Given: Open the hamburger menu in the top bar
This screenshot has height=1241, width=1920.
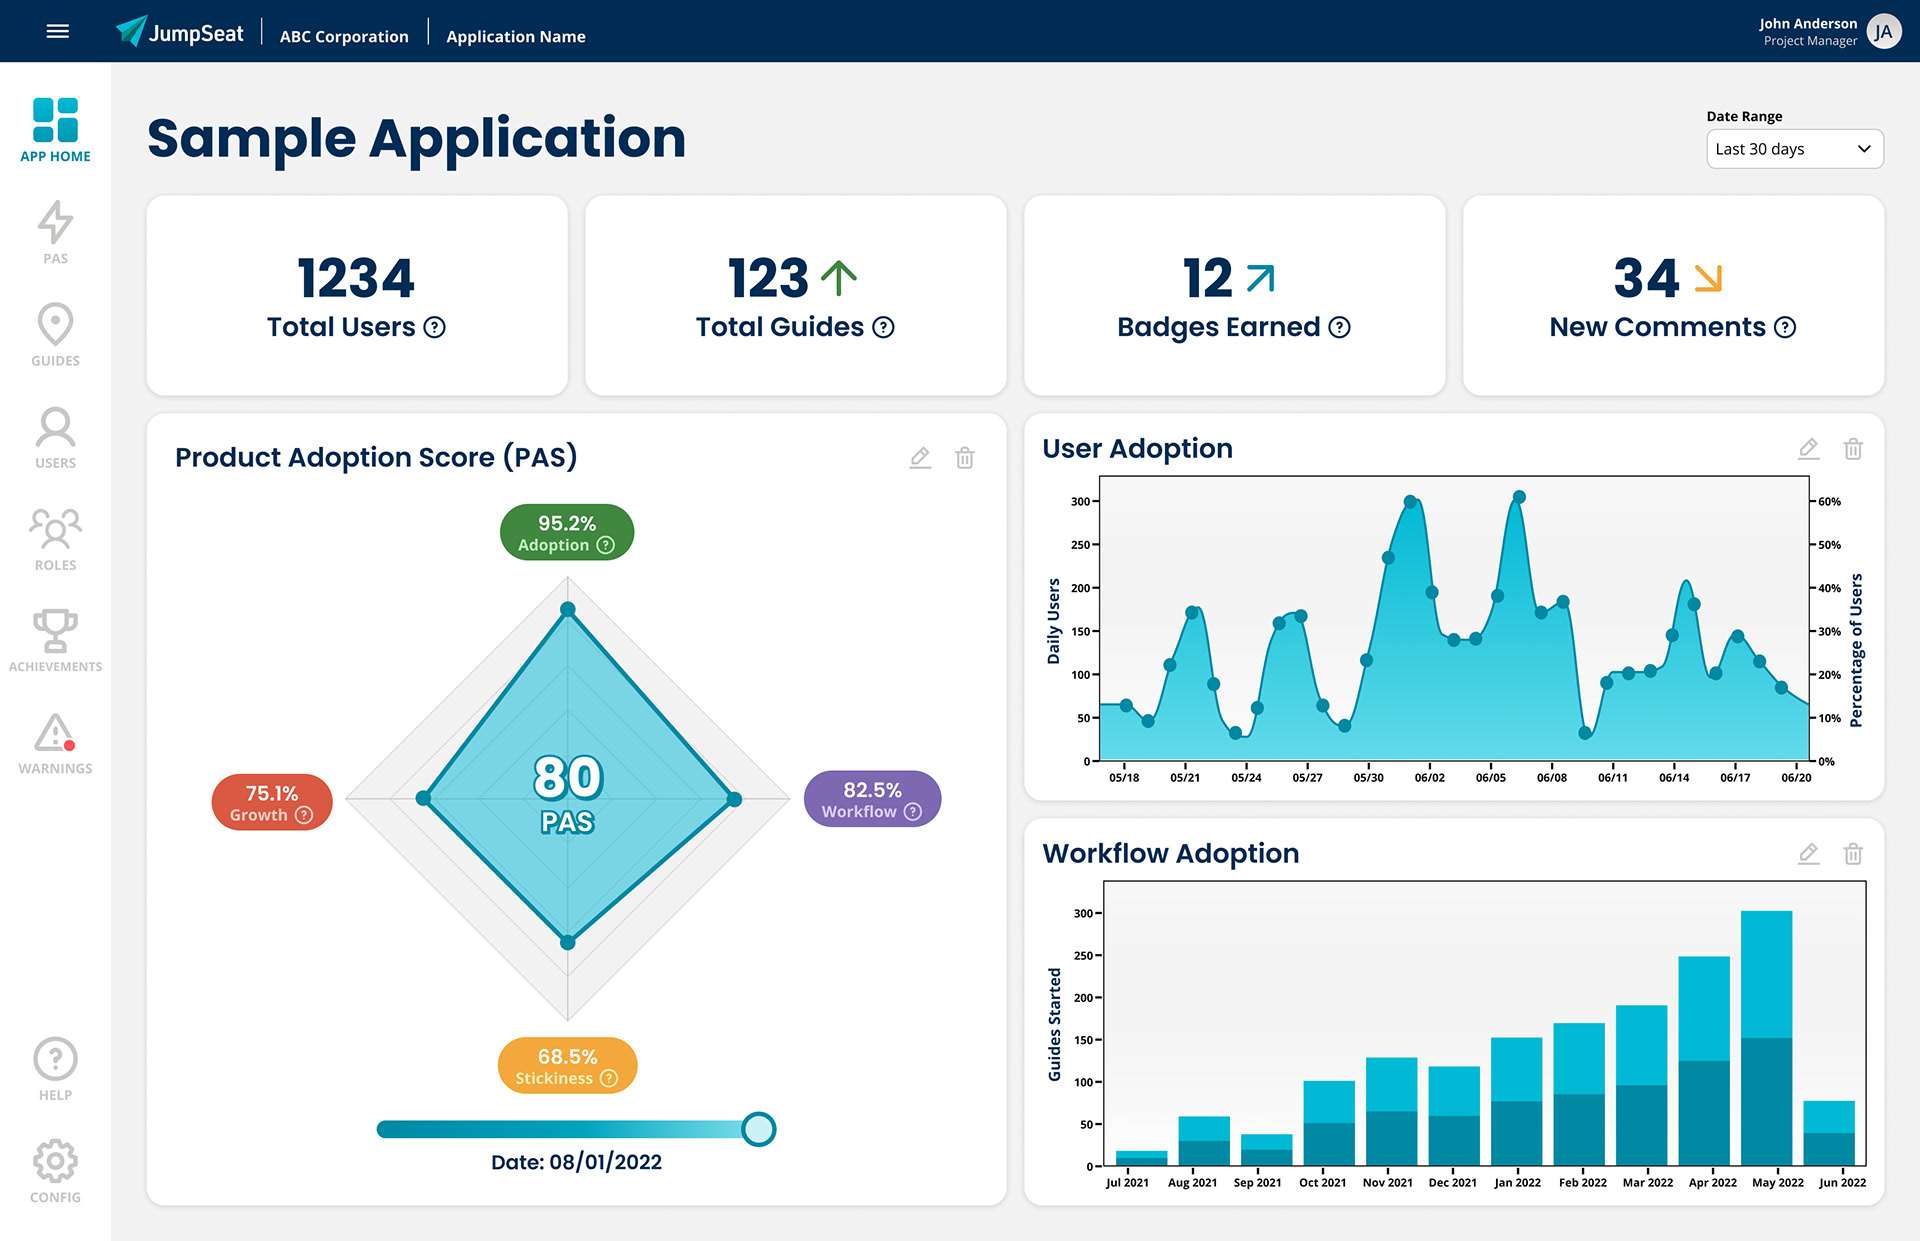Looking at the screenshot, I should coord(58,31).
